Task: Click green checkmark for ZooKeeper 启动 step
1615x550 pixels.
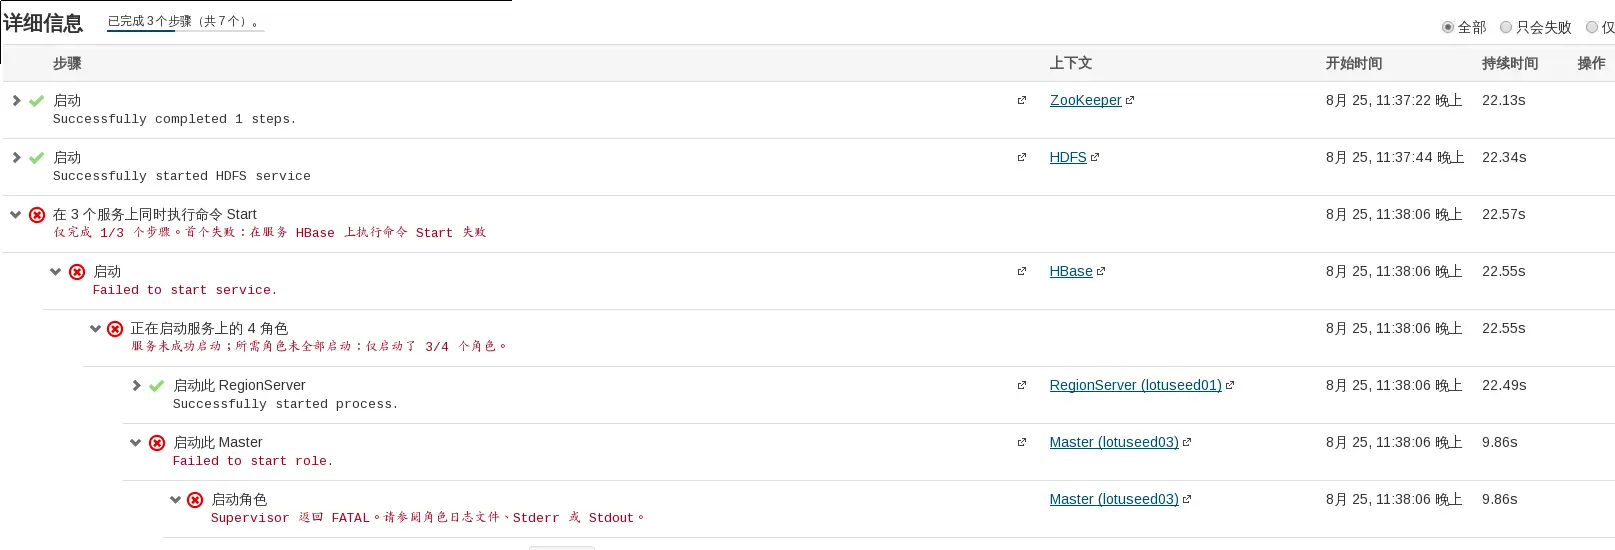Action: tap(37, 101)
